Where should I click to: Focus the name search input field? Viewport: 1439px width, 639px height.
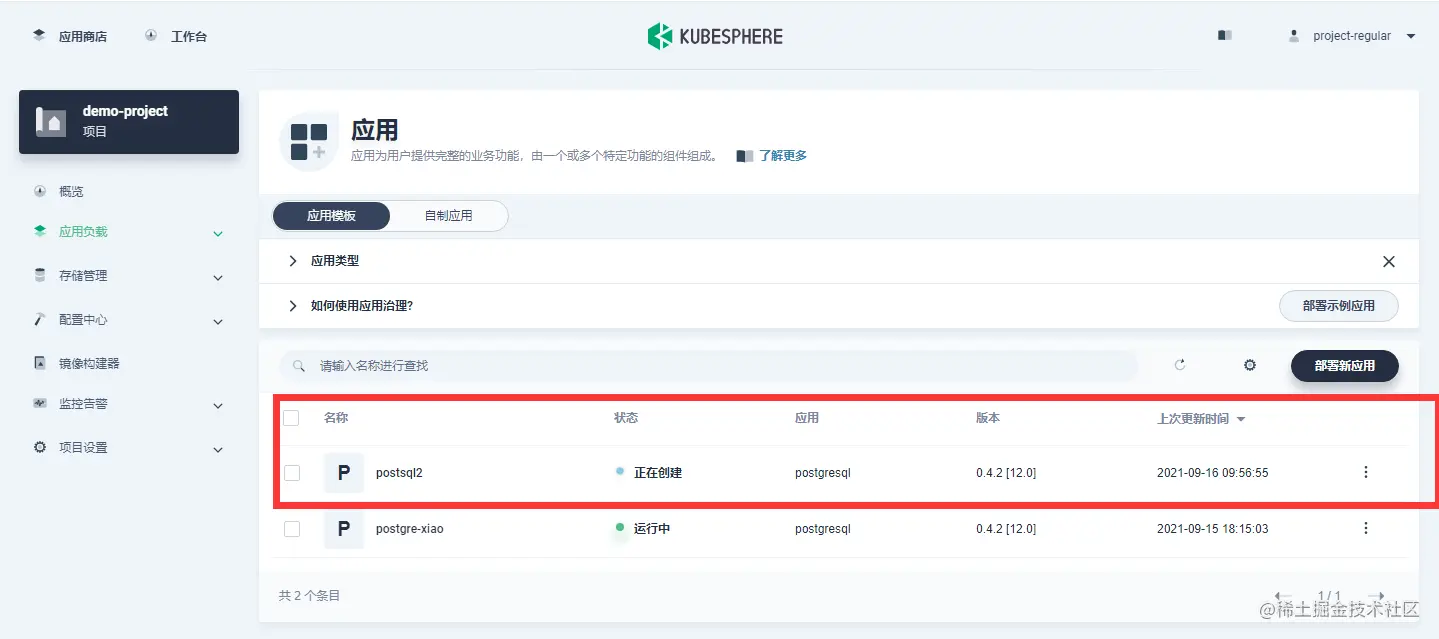pyautogui.click(x=708, y=366)
